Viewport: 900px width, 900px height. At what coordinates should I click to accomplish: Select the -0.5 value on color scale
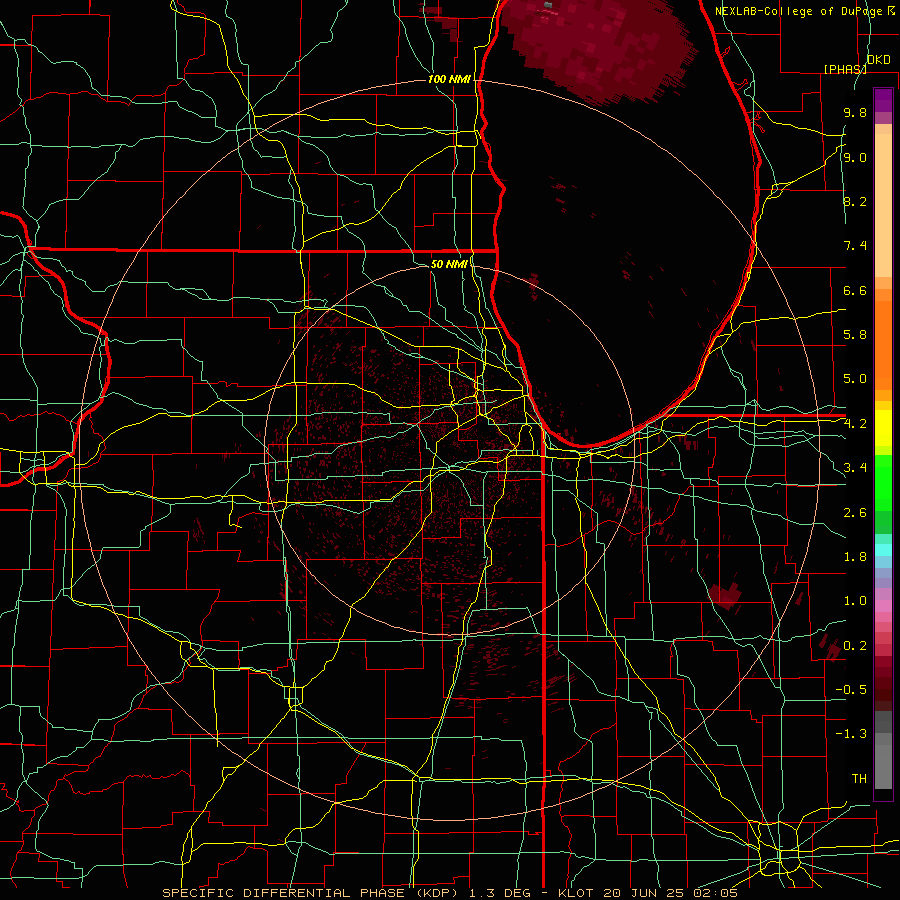[x=851, y=690]
